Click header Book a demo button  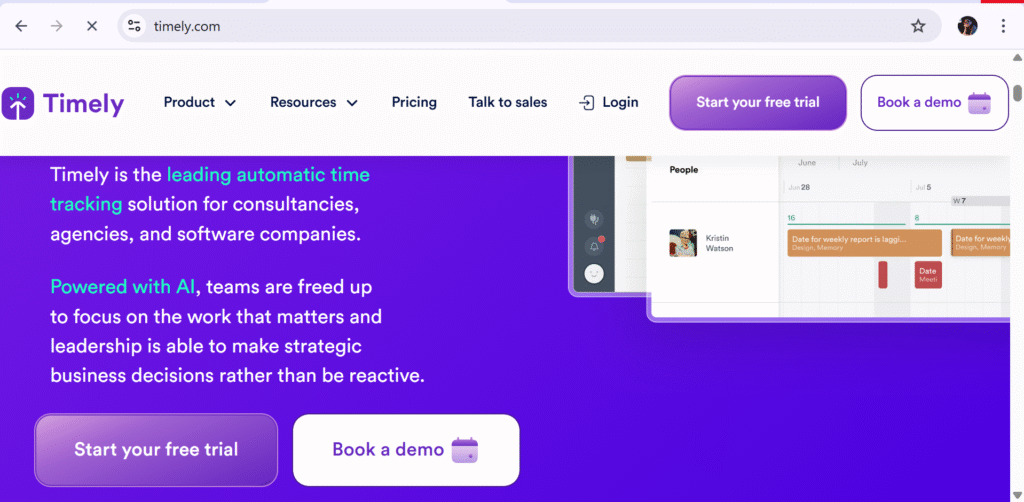coord(935,102)
